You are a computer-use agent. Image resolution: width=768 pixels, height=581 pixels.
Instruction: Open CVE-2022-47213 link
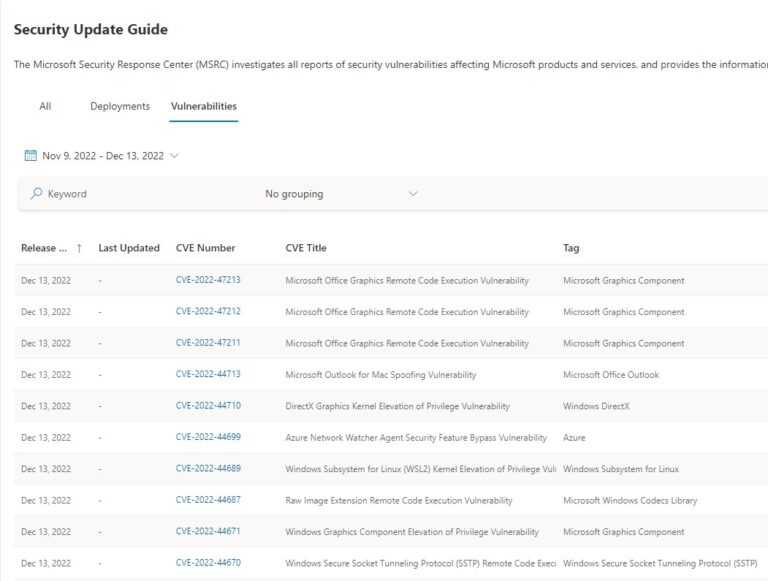[x=208, y=280]
